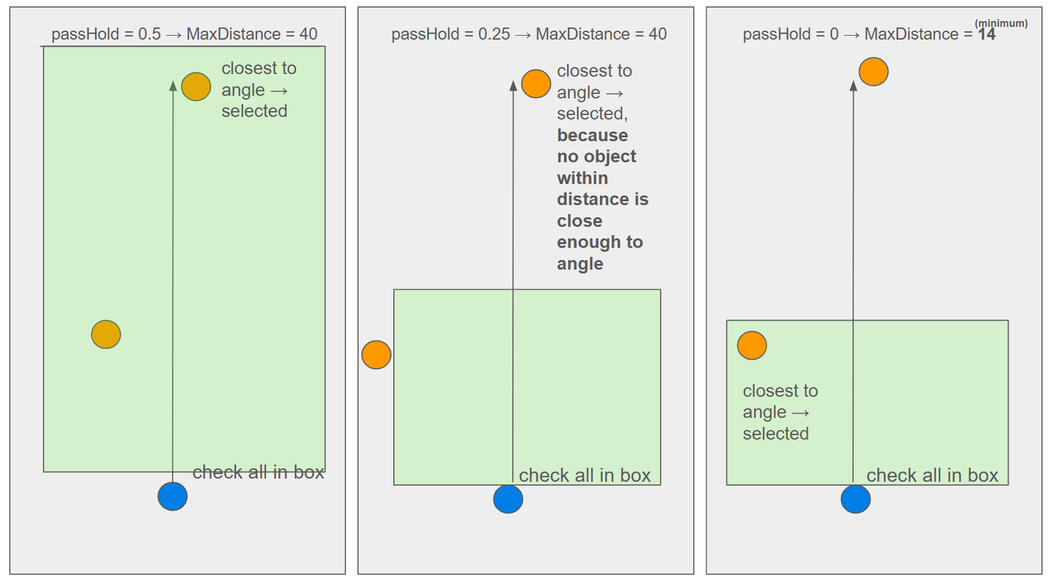Screen dimensions: 1052x584
Task: Click "check all in box" in the 0.25 panel
Action: pyautogui.click(x=585, y=475)
